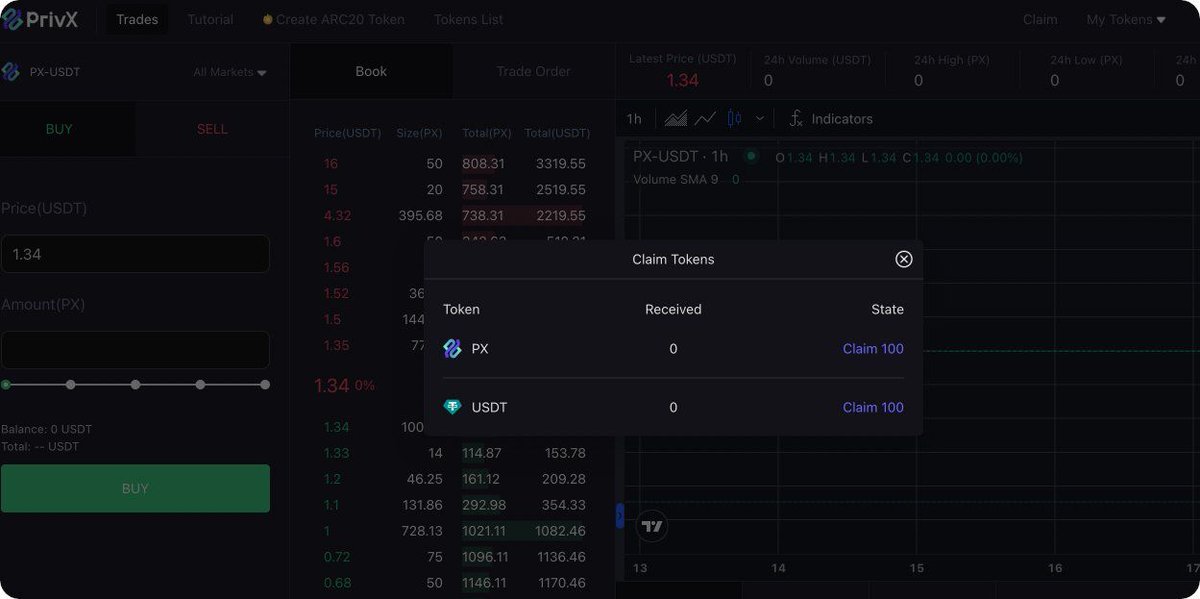Select the SELL tab
Screen dimensions: 1200x599
coord(212,129)
